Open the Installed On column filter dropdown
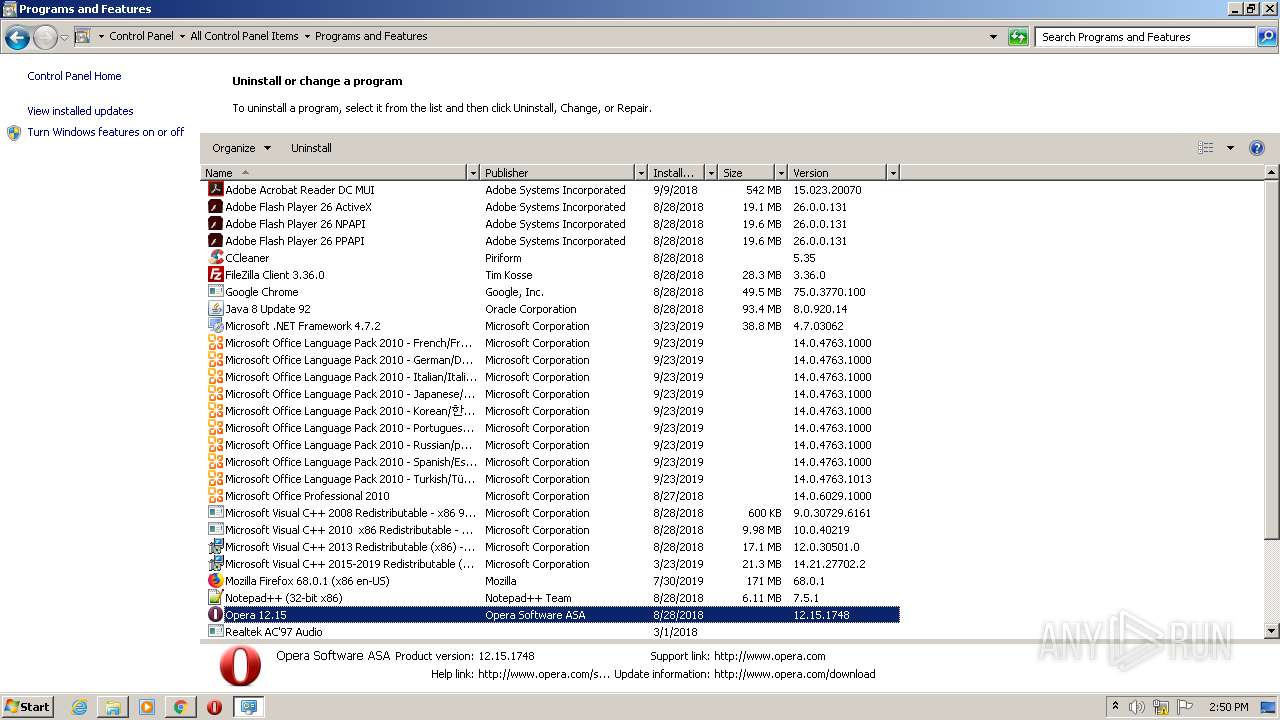The image size is (1280, 720). point(711,173)
